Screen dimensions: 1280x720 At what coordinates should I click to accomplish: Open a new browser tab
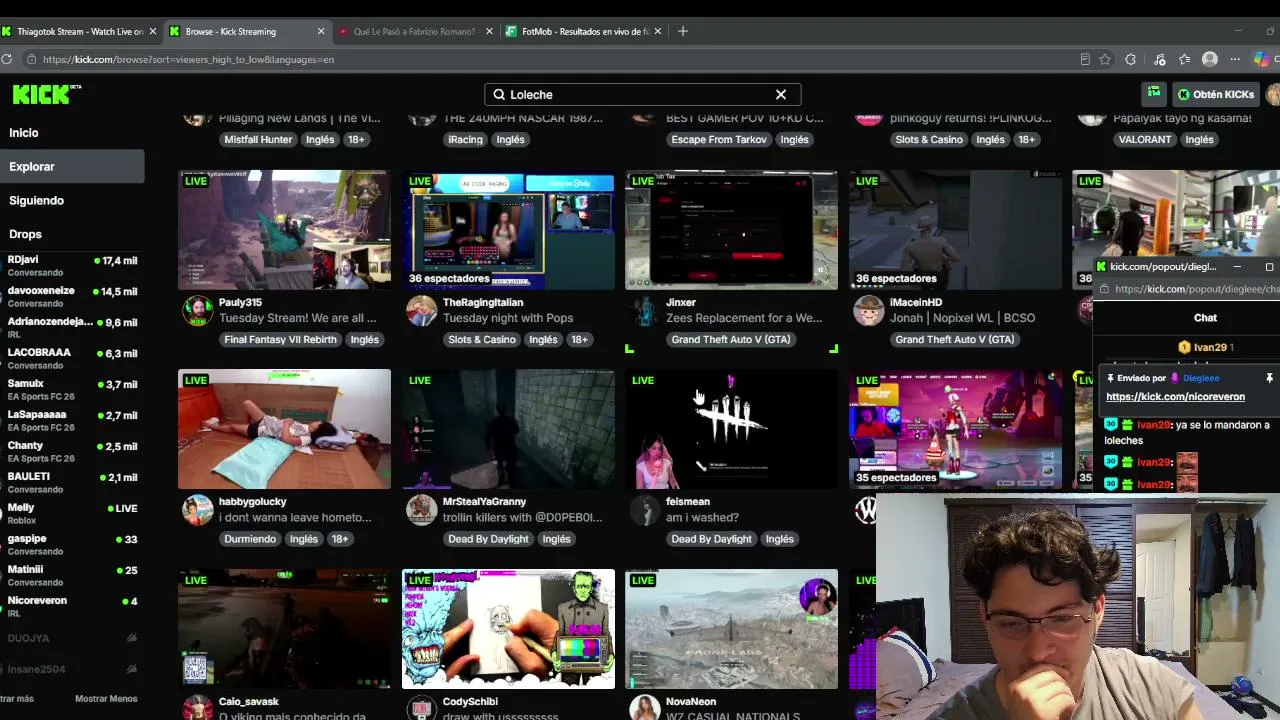(683, 31)
